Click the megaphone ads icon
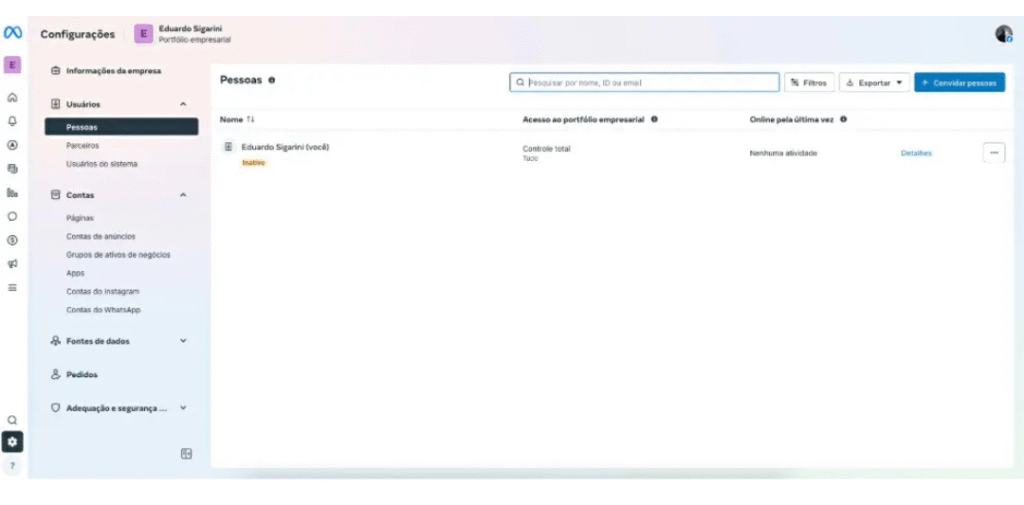1024x505 pixels. [12, 264]
